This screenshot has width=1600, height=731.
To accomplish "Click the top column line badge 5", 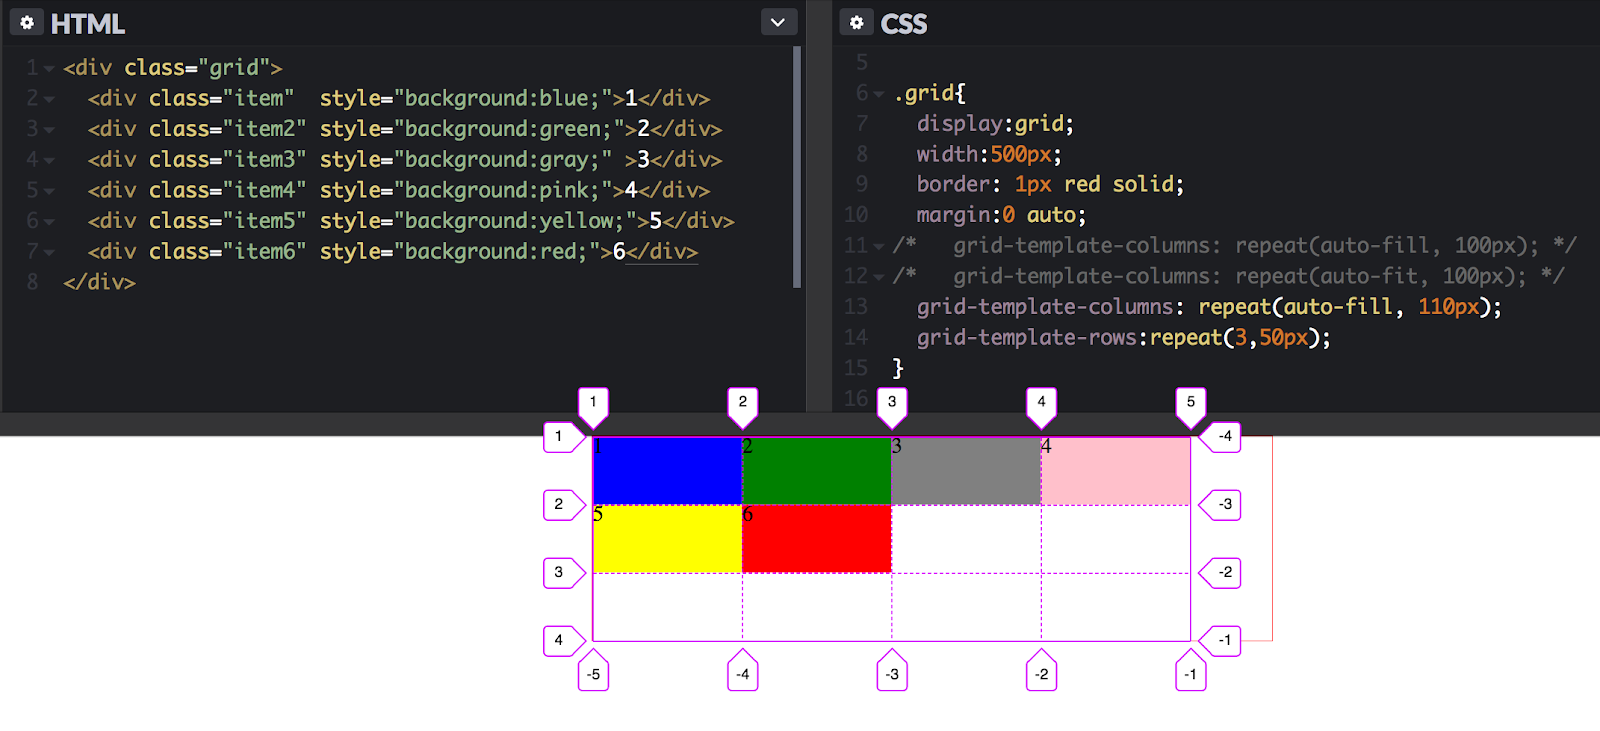I will (x=1190, y=403).
